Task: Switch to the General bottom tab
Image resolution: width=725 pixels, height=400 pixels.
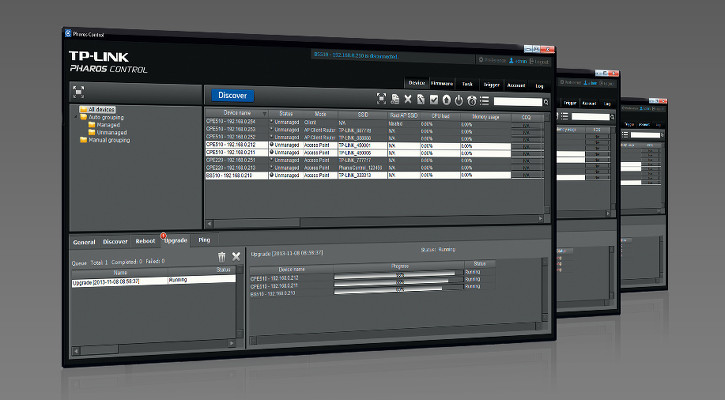Action: pos(84,242)
